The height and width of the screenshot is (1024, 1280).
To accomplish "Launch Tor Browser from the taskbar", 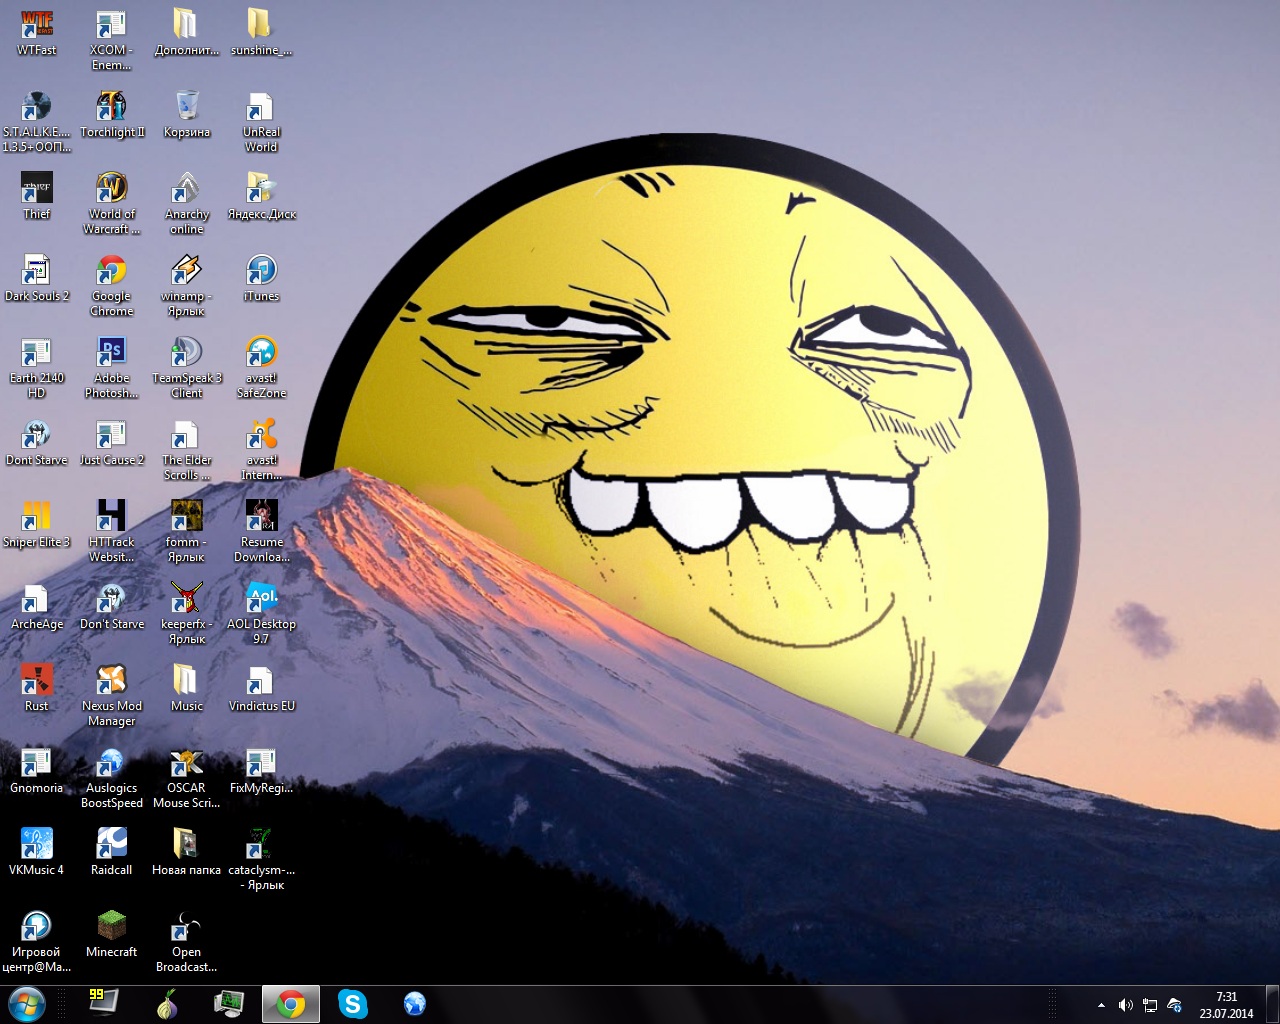I will click(x=167, y=1004).
